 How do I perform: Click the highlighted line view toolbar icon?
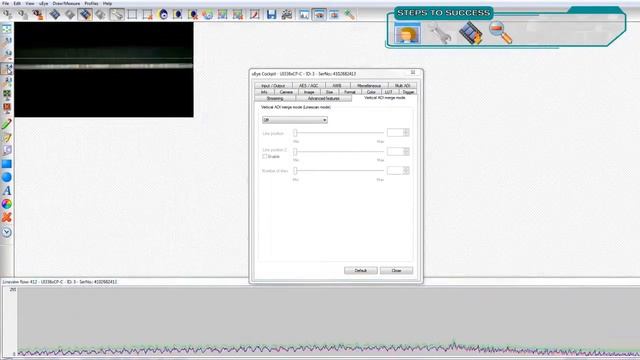point(319,15)
